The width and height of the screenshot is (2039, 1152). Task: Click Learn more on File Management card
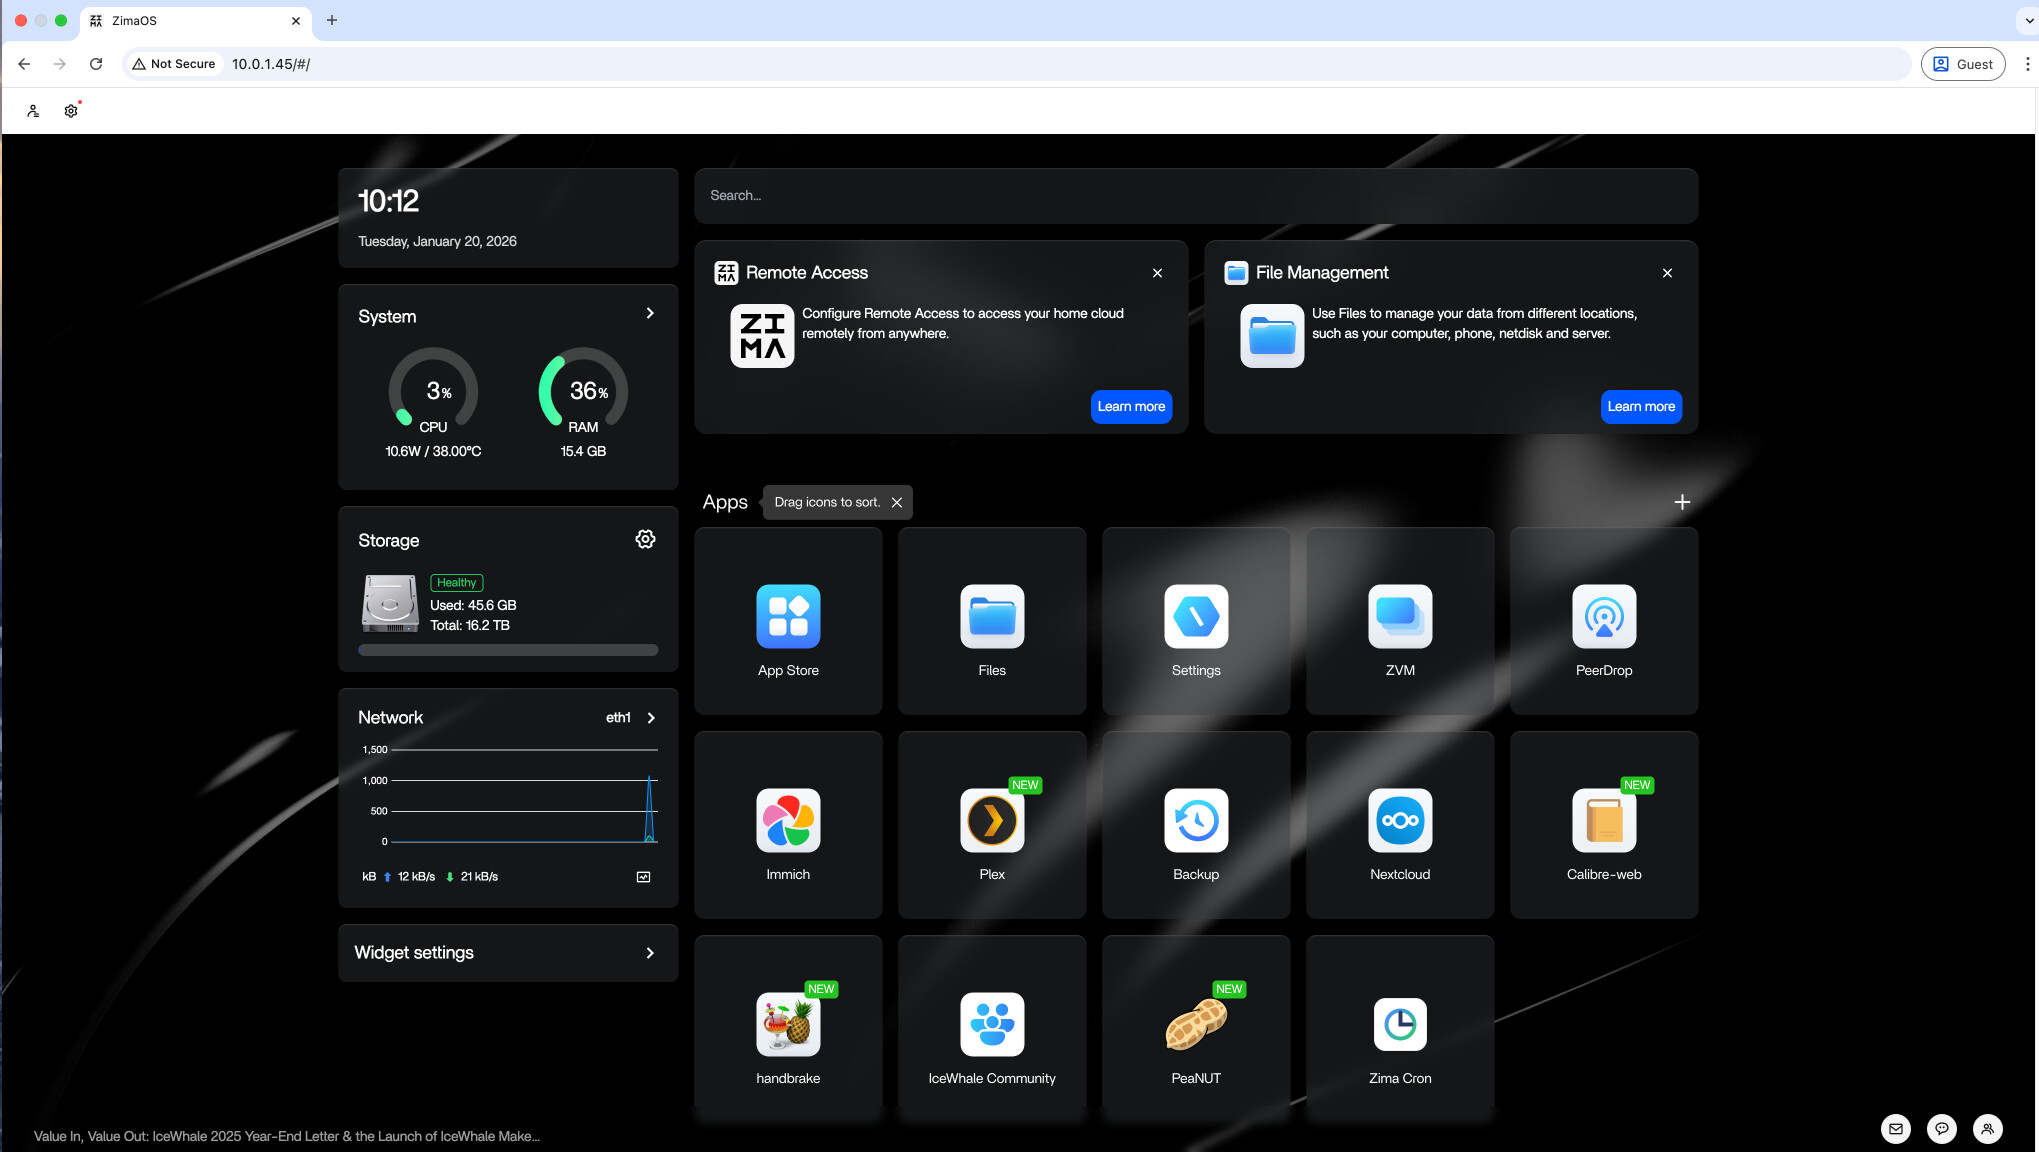[1640, 407]
